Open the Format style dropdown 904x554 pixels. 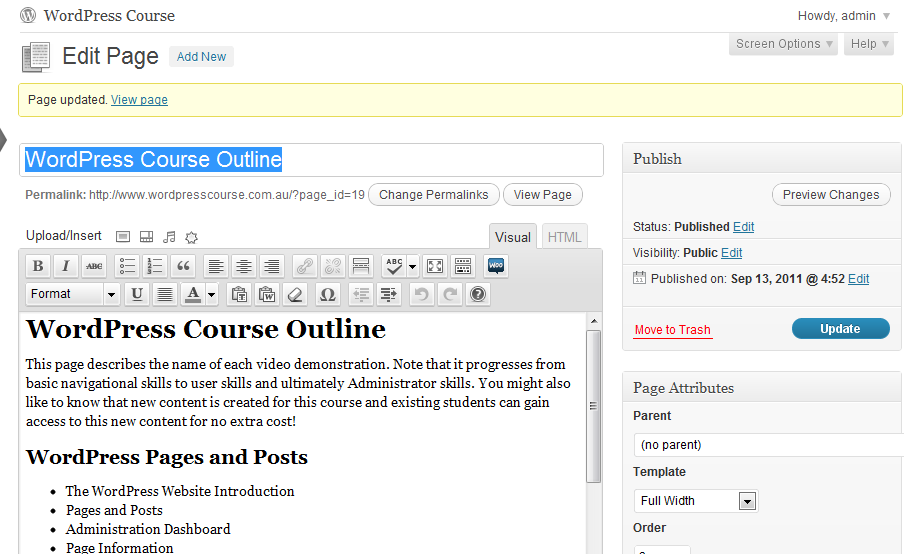[73, 294]
